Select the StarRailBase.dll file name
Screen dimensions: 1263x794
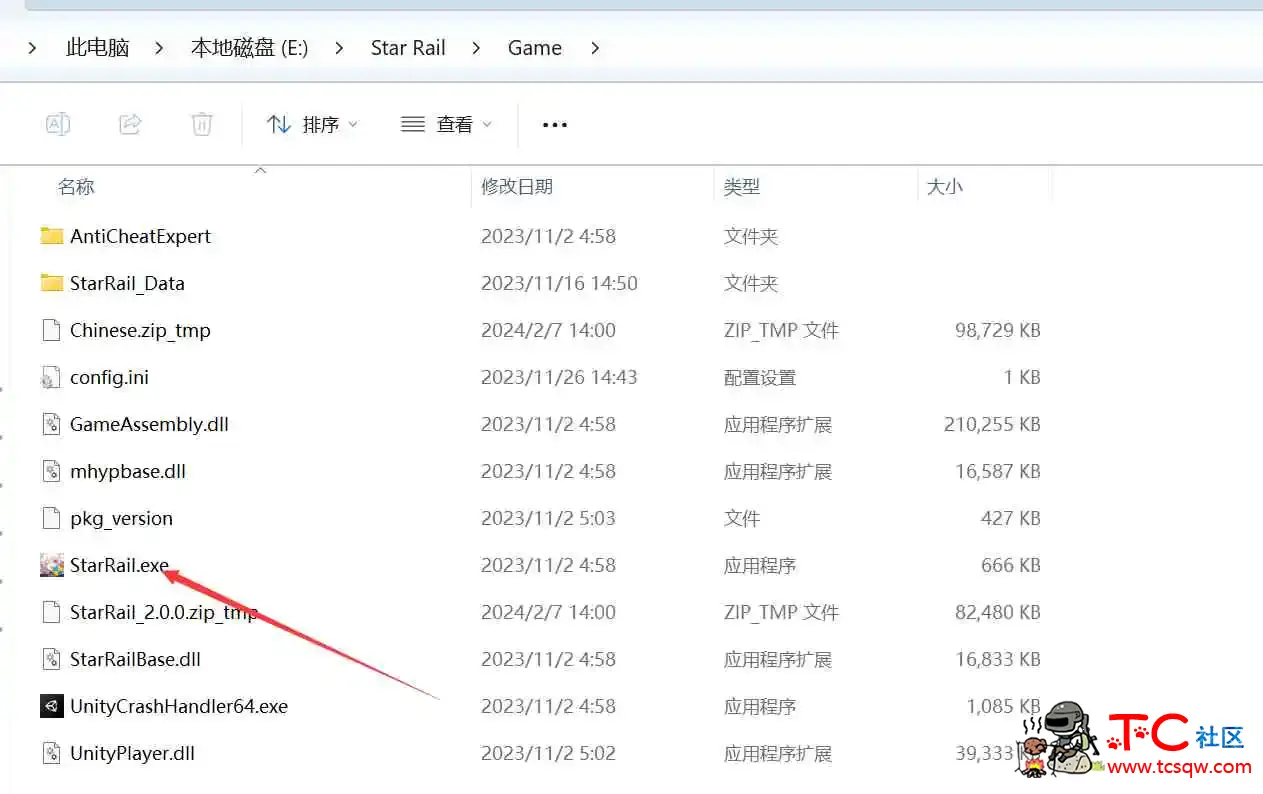(x=135, y=659)
